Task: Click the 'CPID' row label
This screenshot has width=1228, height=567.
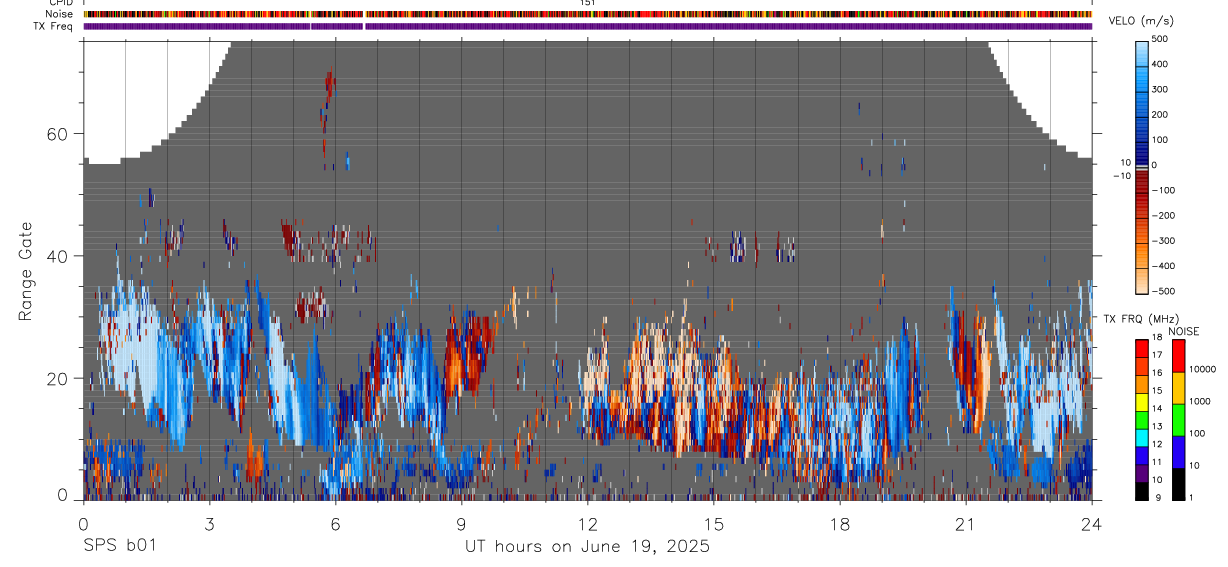Action: click(61, 3)
